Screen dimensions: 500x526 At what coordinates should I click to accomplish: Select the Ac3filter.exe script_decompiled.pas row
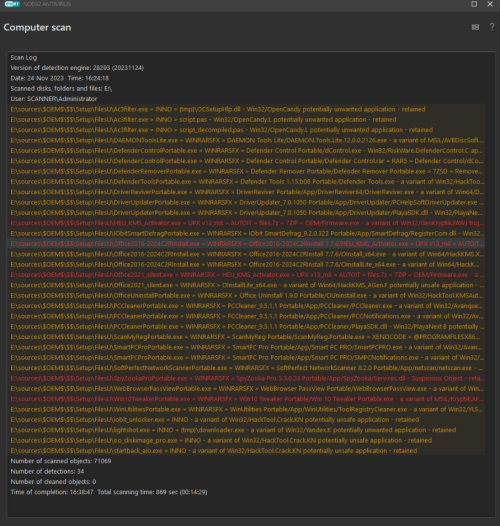pyautogui.click(x=246, y=130)
